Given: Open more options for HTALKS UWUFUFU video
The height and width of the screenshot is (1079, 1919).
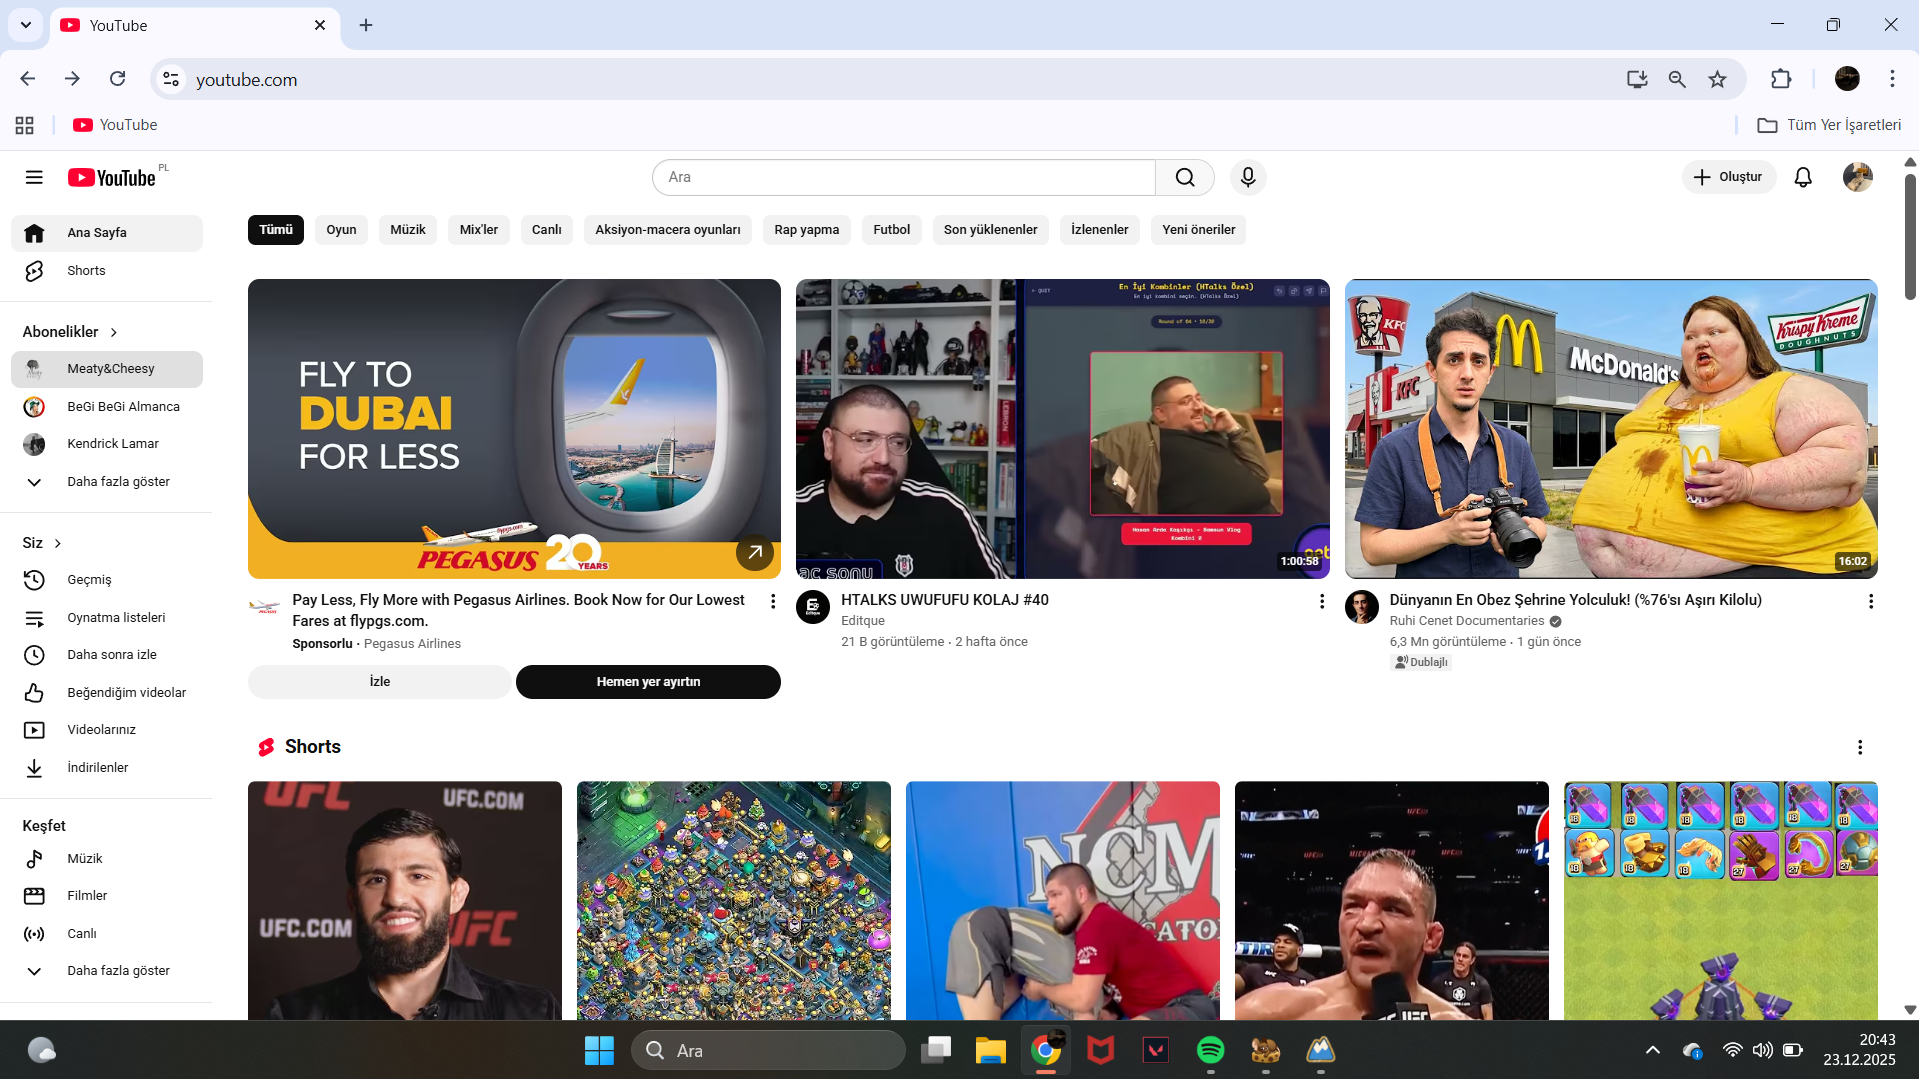Looking at the screenshot, I should pyautogui.click(x=1322, y=601).
